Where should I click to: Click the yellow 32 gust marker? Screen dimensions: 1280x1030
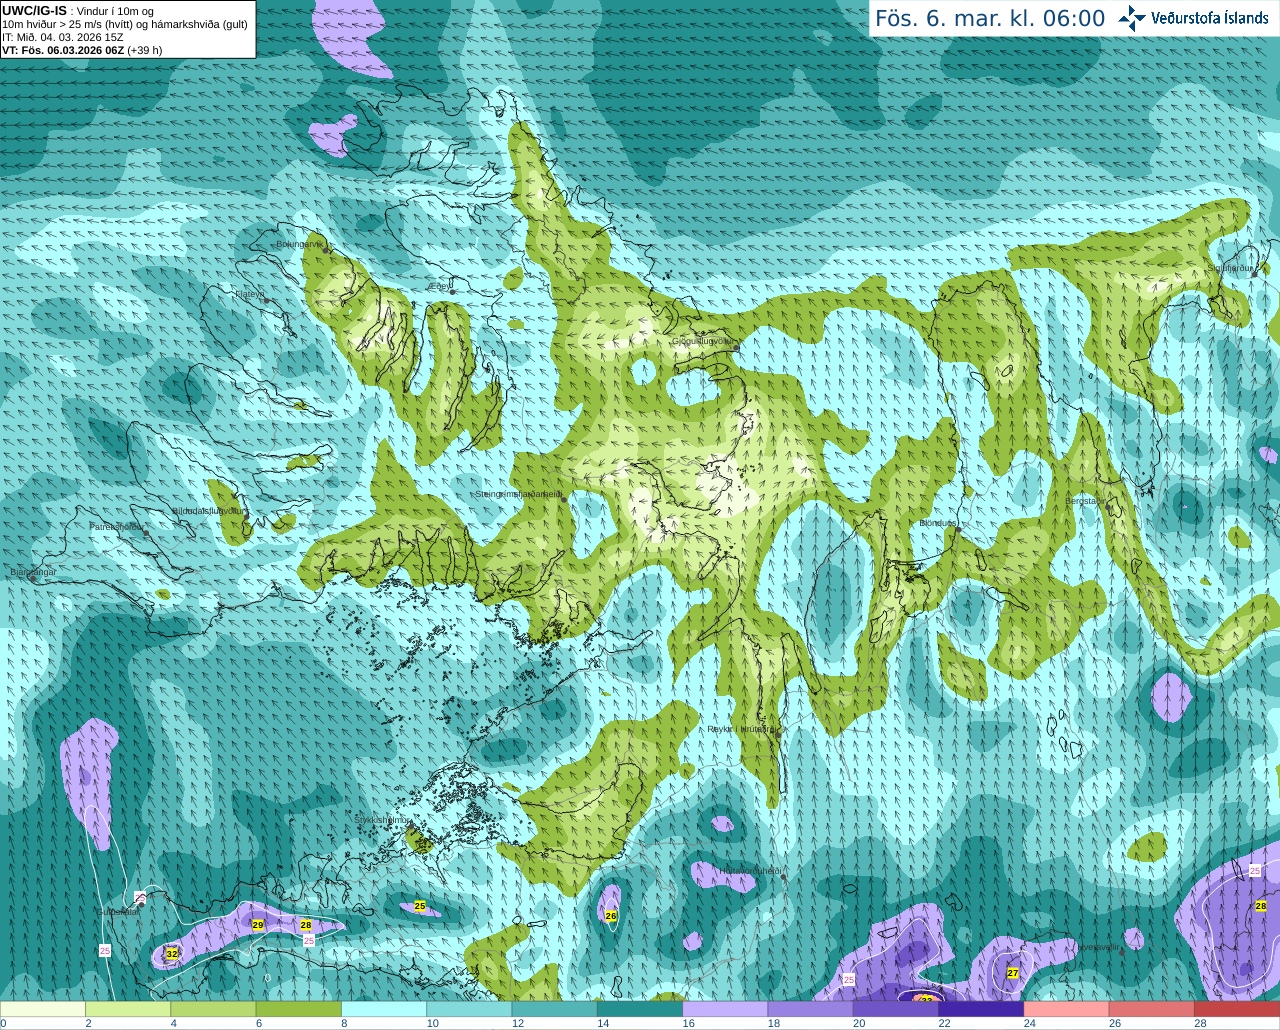coord(172,954)
